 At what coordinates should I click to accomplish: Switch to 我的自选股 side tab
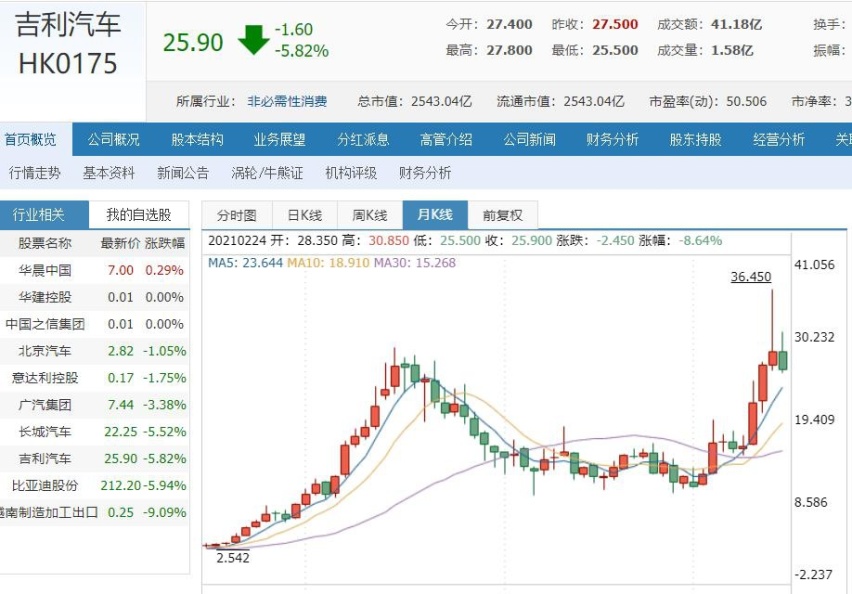139,215
